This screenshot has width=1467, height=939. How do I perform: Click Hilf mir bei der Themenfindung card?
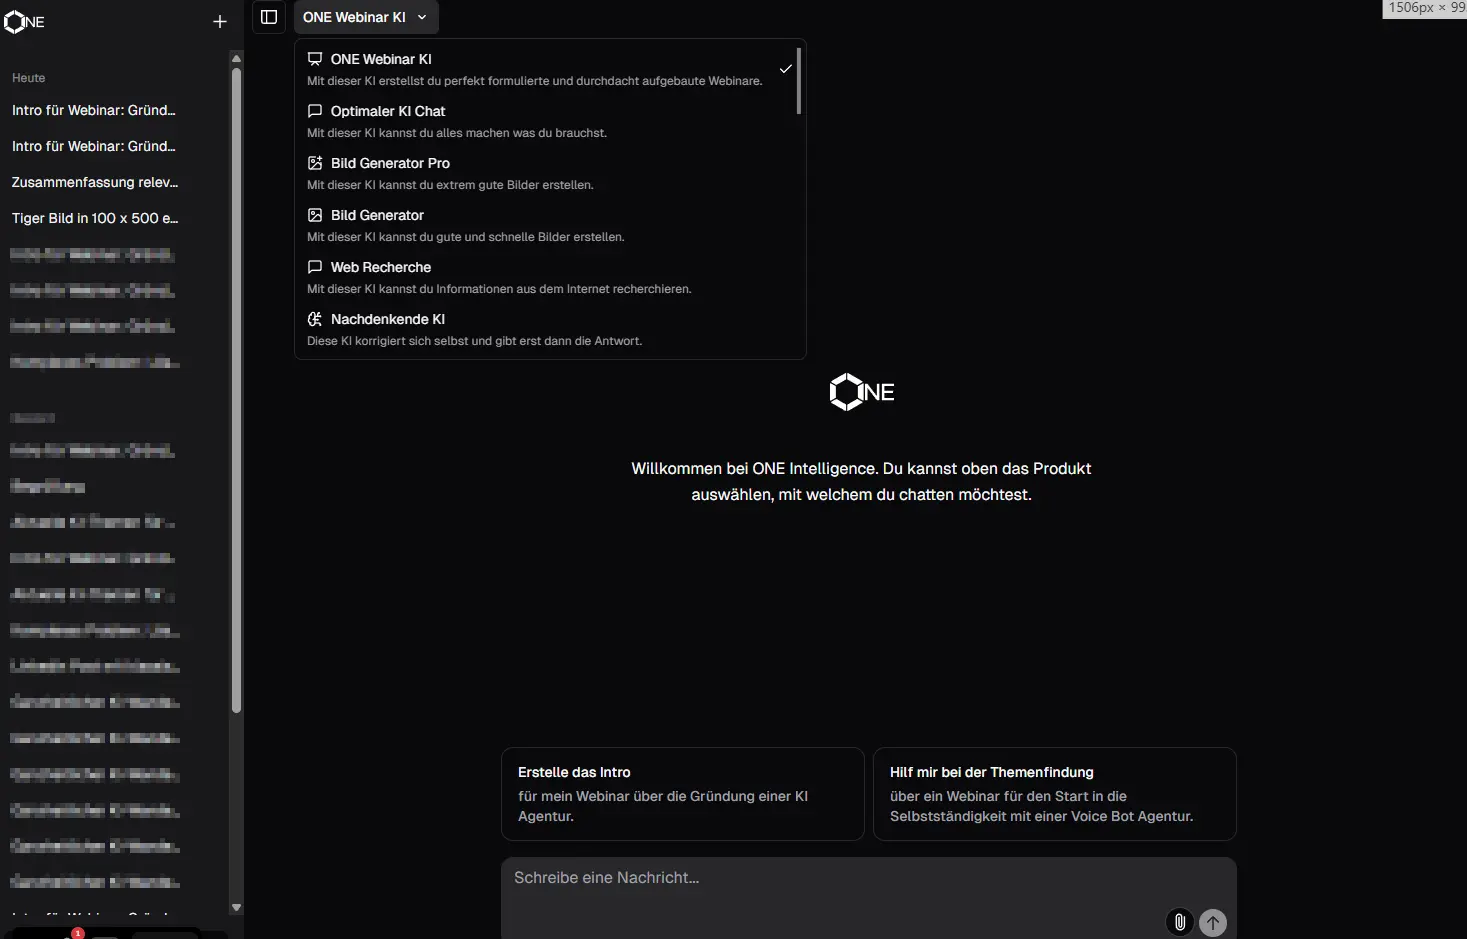click(1054, 794)
